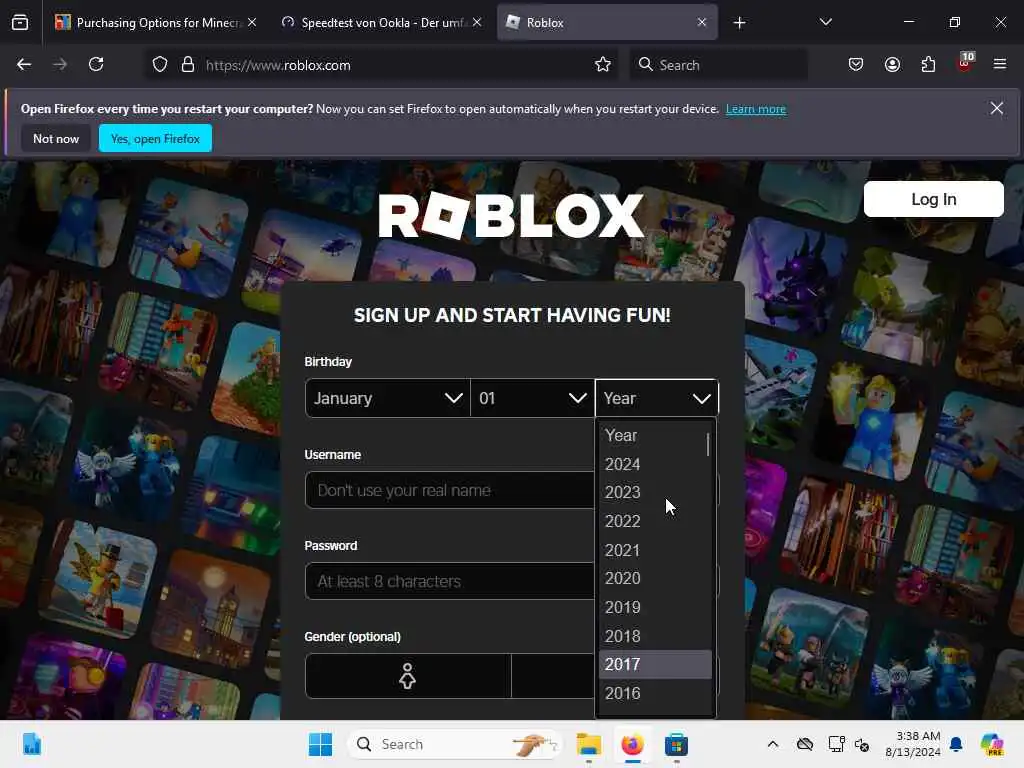Select the Roblox tab
Screen dimensions: 1024x768
(x=607, y=23)
